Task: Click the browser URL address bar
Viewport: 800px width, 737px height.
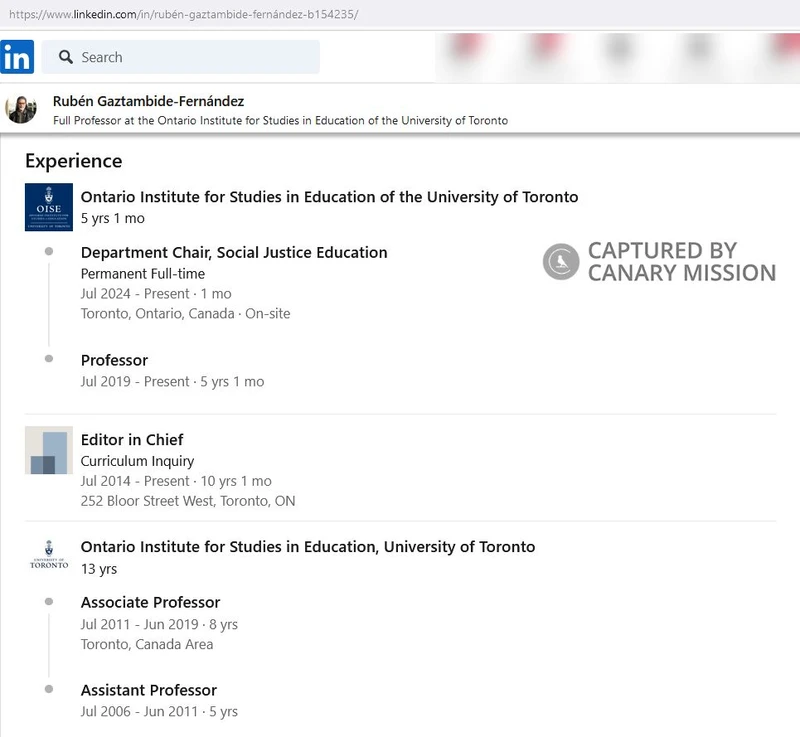Action: click(400, 14)
